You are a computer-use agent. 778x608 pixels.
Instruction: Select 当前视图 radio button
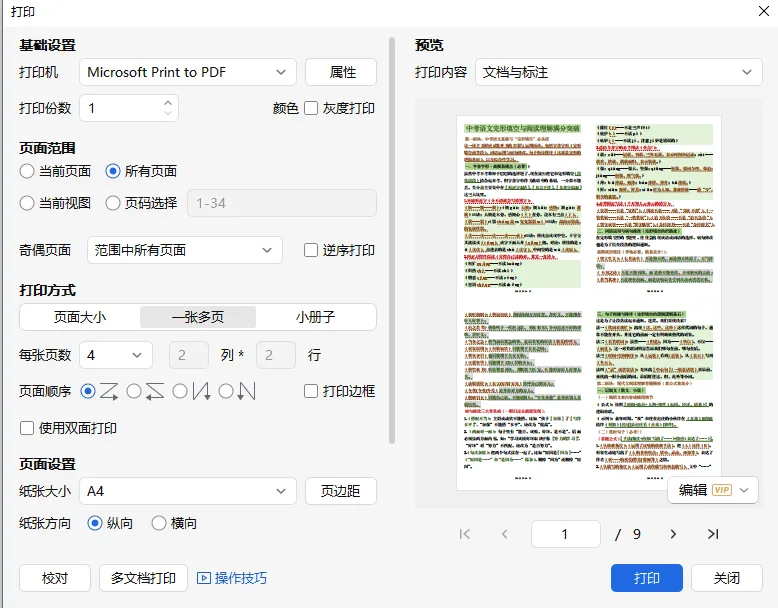pos(27,203)
